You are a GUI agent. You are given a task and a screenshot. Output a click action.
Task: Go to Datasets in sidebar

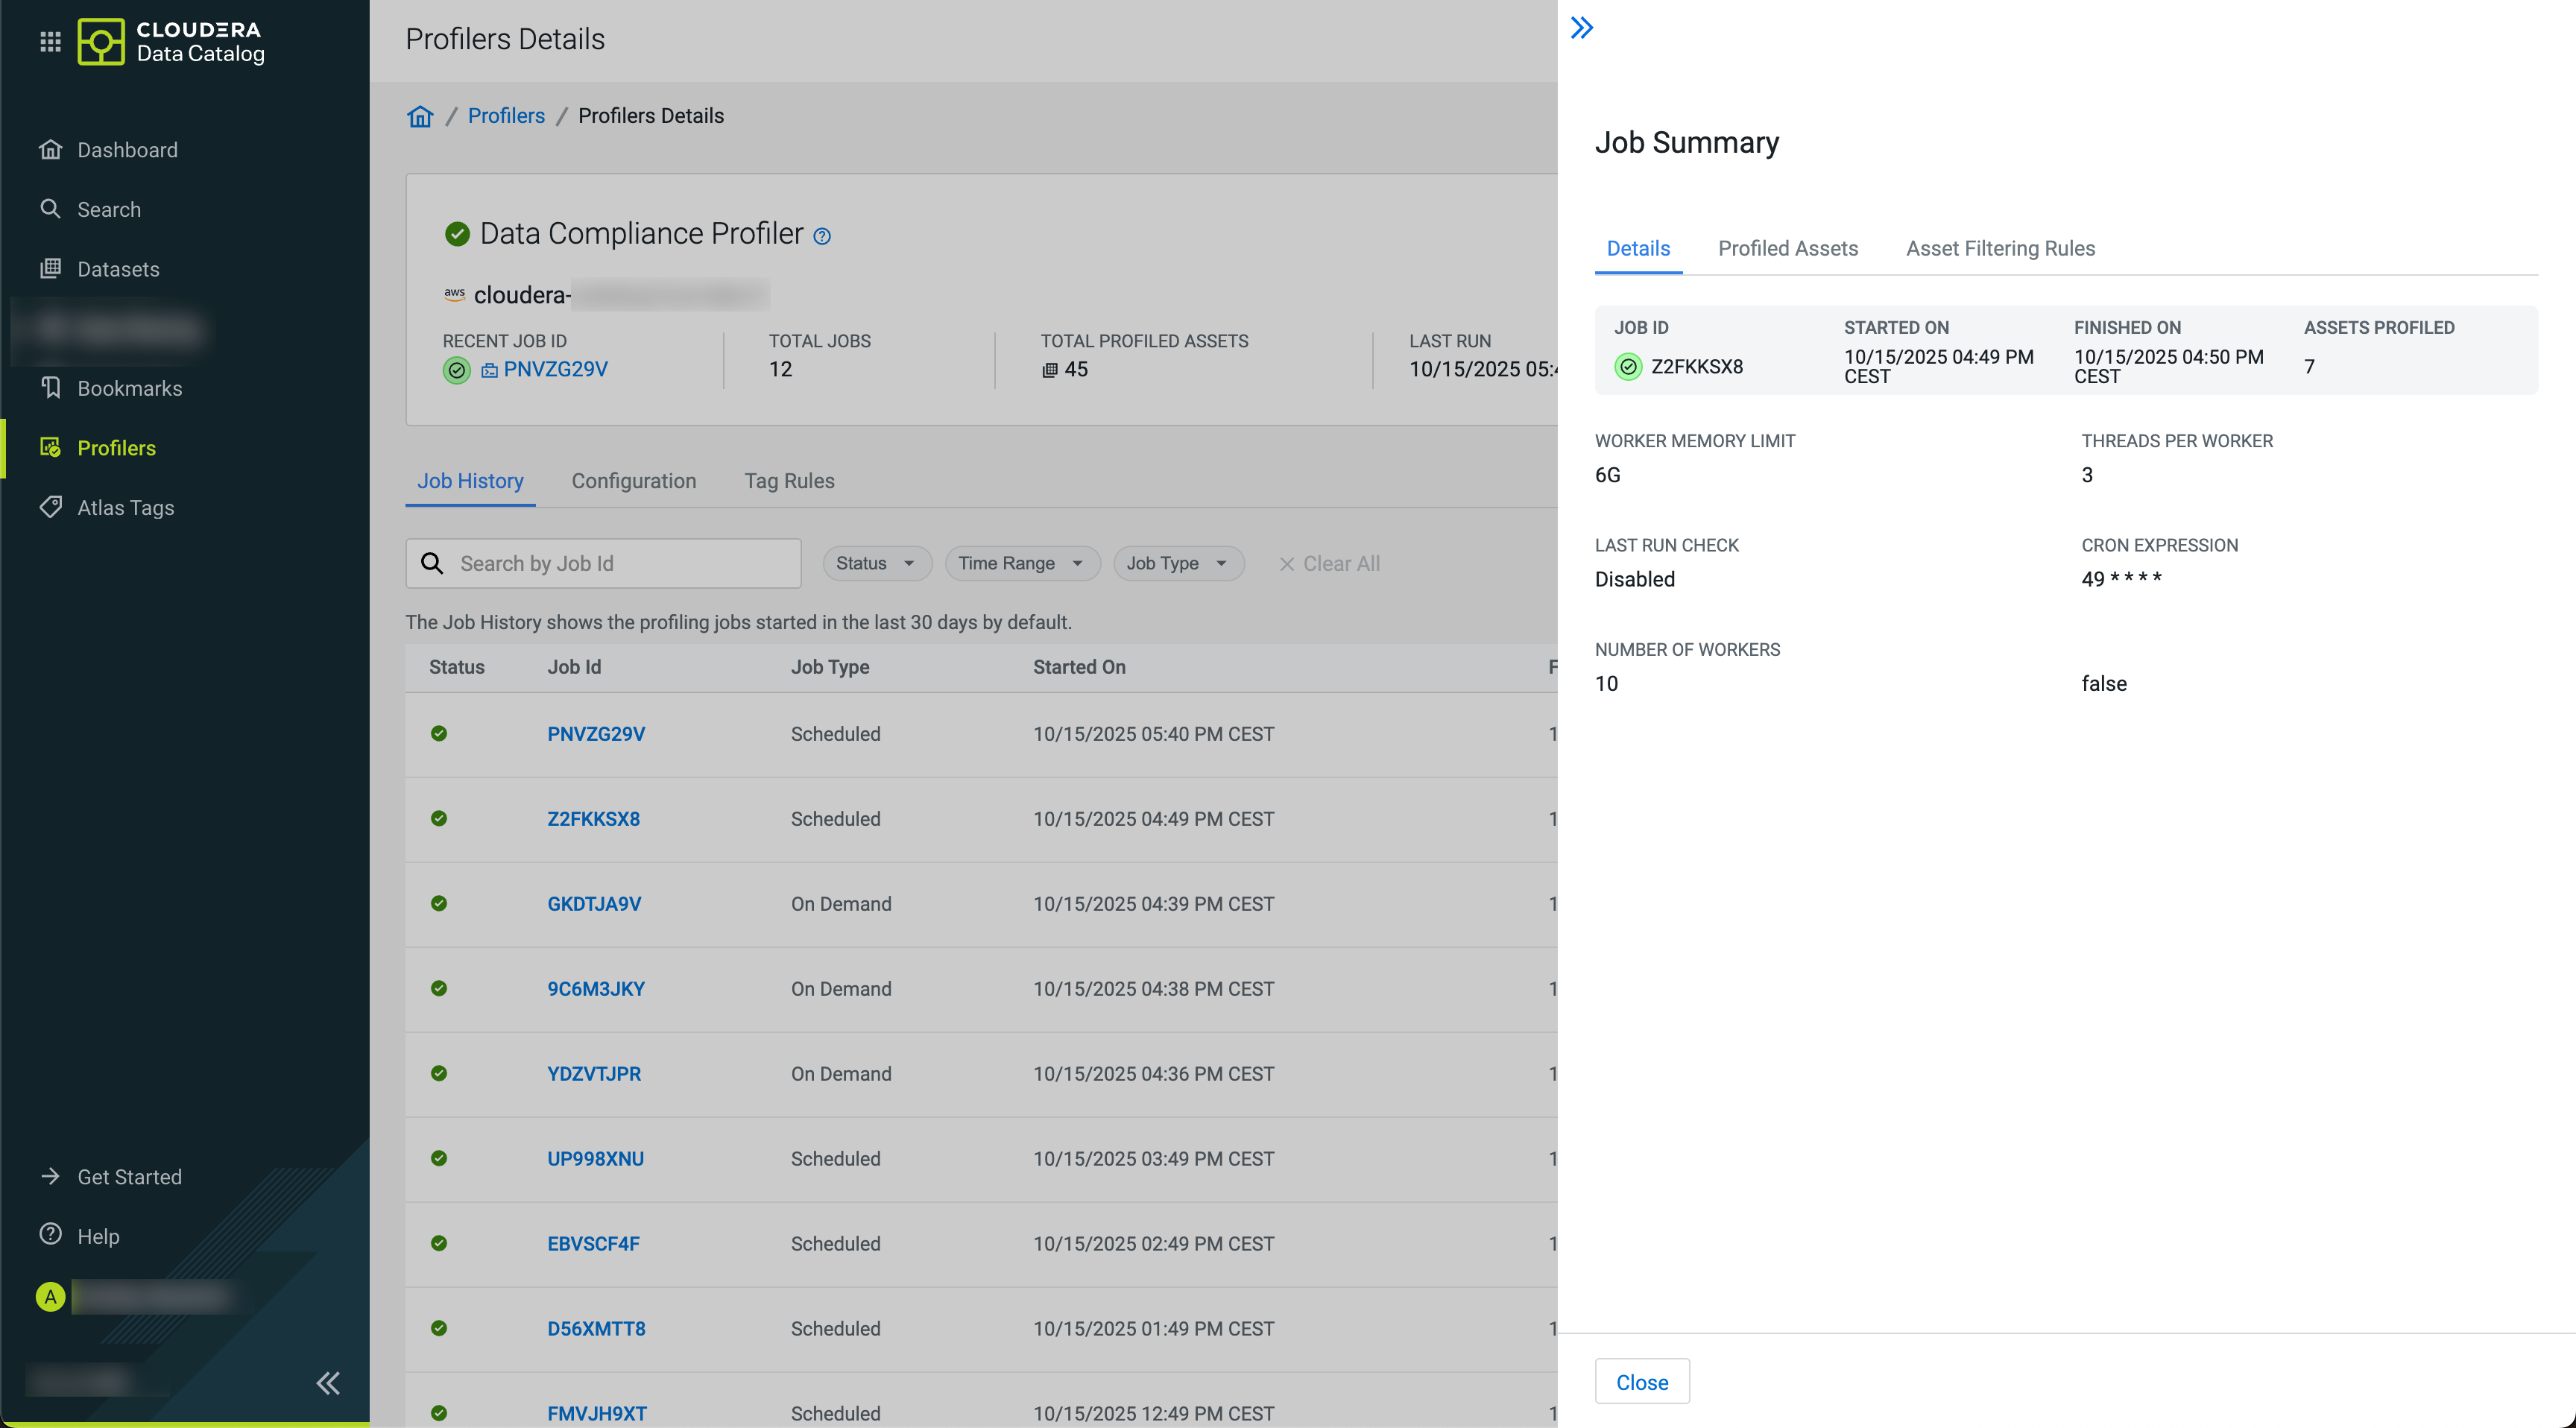[118, 269]
